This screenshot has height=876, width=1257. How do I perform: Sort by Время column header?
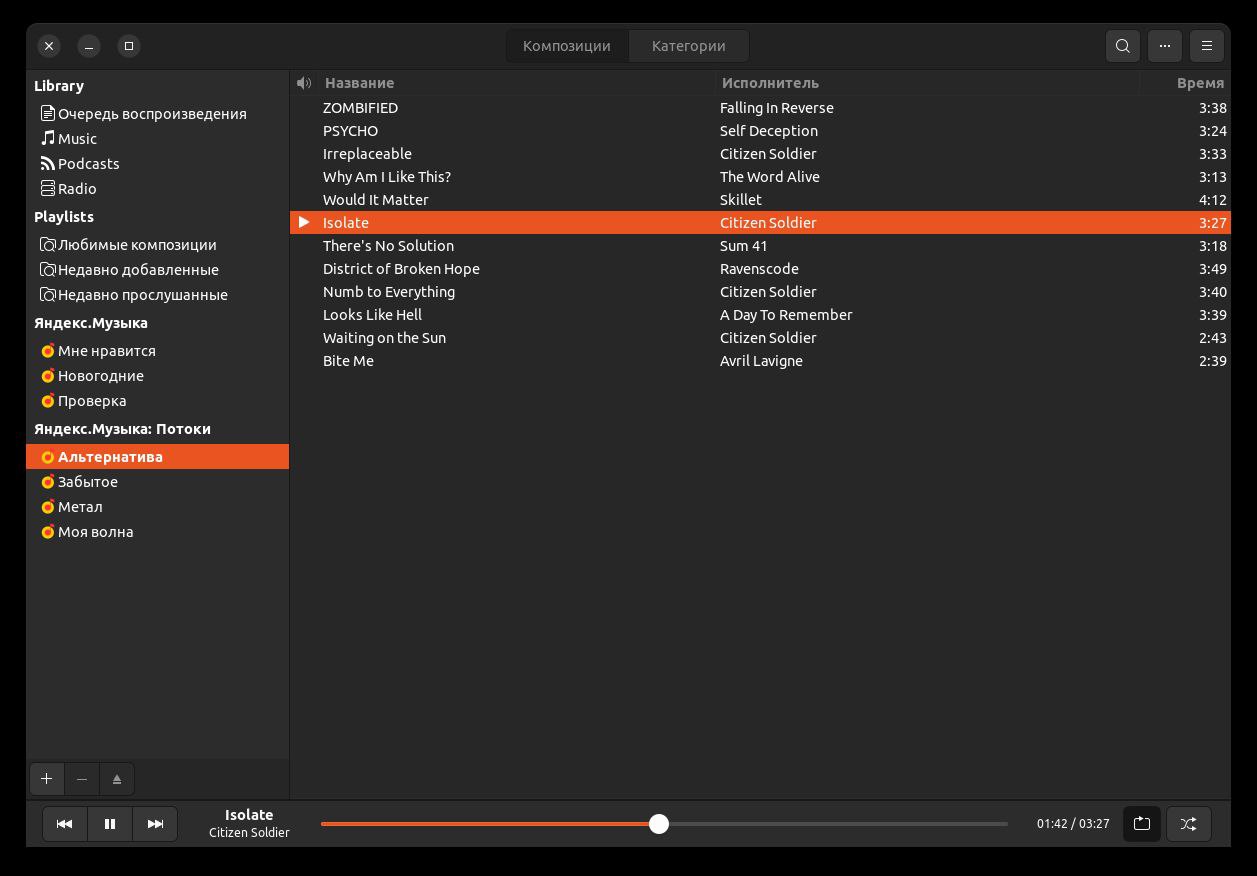(x=1185, y=83)
